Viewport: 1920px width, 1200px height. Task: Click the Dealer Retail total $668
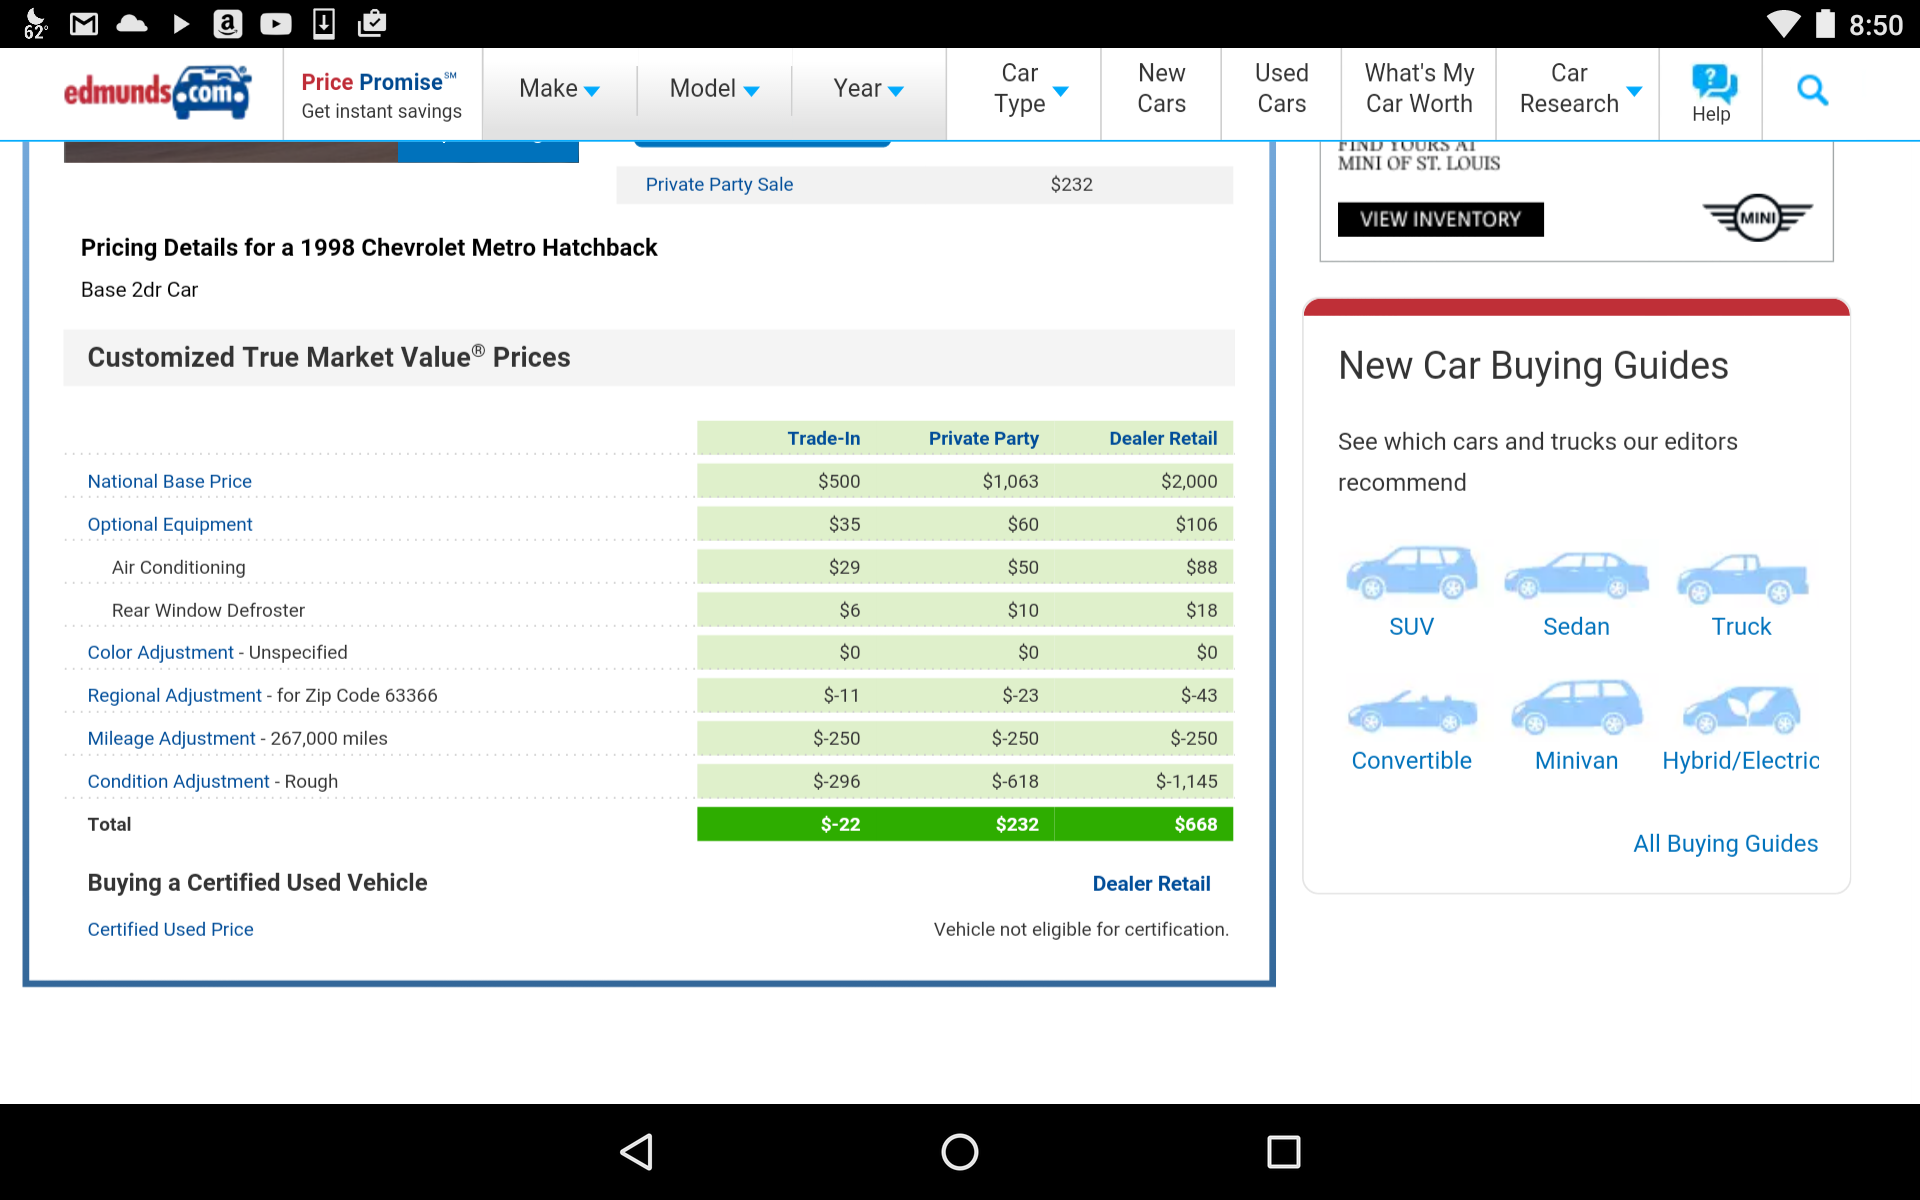[x=1196, y=824]
